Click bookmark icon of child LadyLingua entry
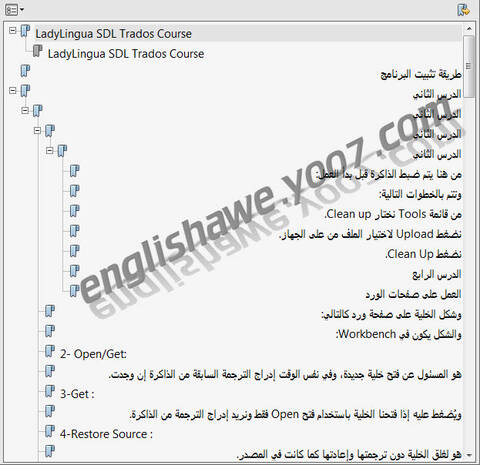This screenshot has height=465, width=480. pyautogui.click(x=37, y=51)
